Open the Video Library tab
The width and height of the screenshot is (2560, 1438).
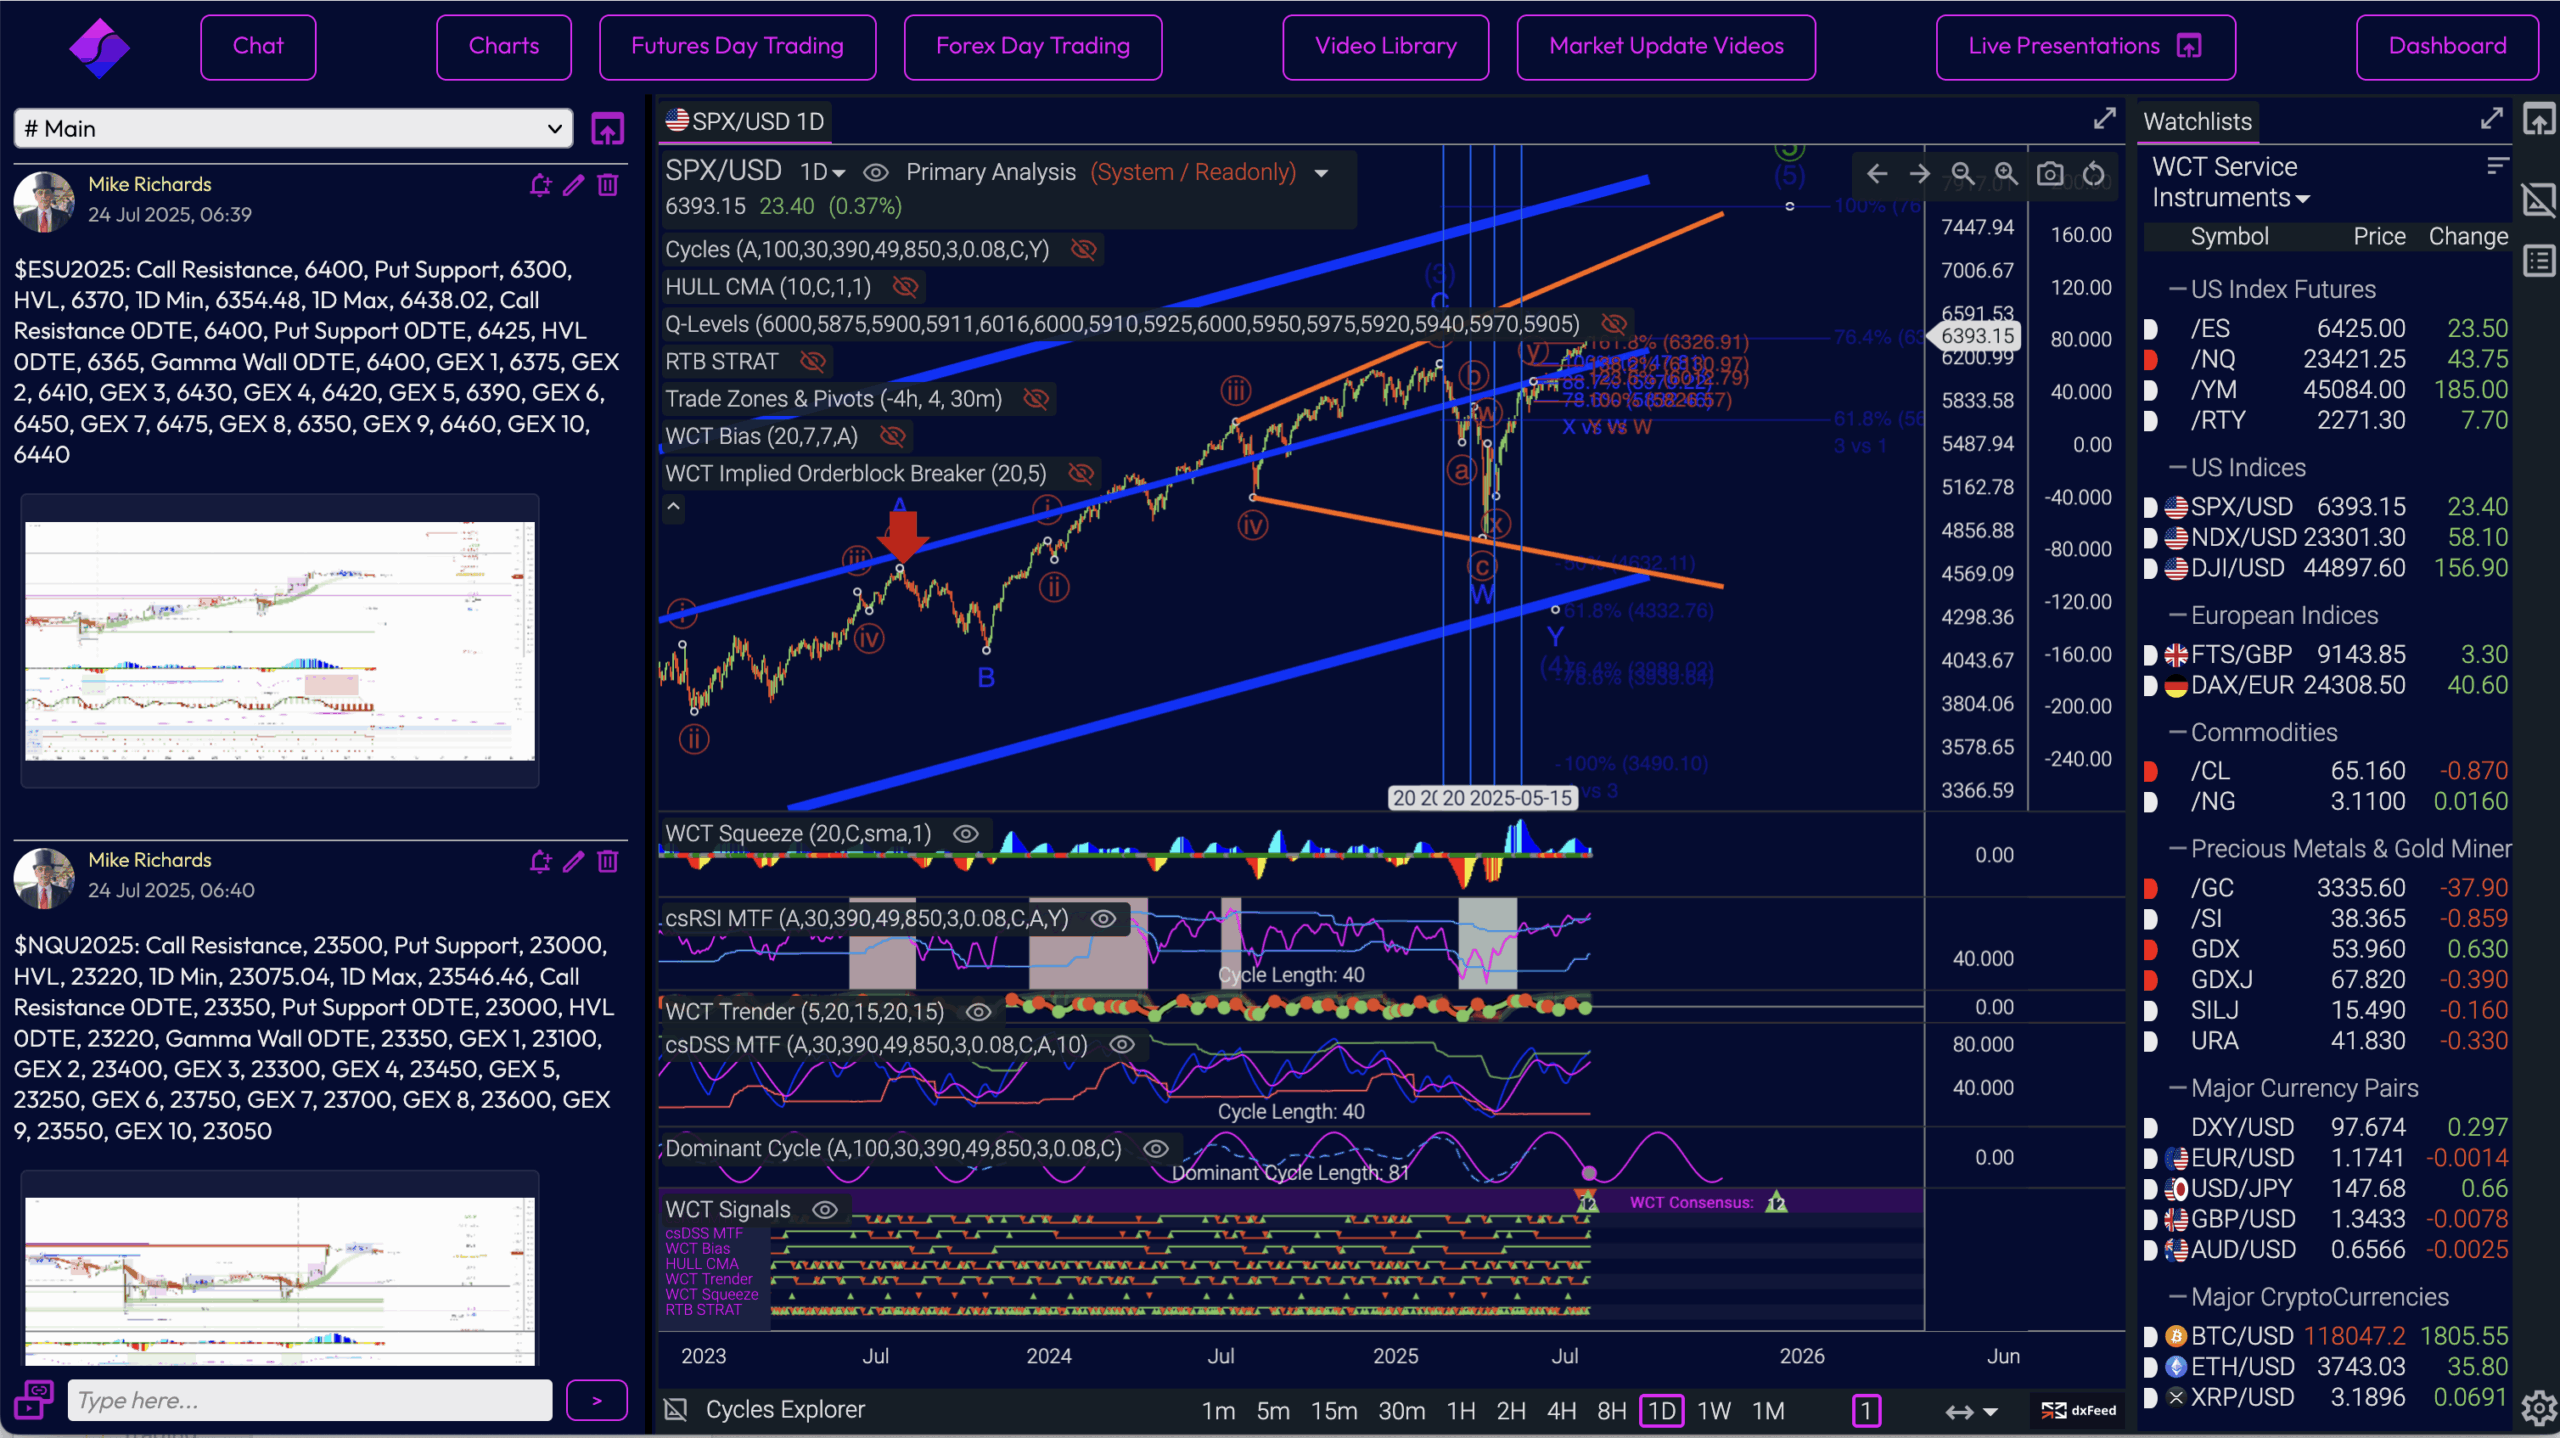point(1386,47)
